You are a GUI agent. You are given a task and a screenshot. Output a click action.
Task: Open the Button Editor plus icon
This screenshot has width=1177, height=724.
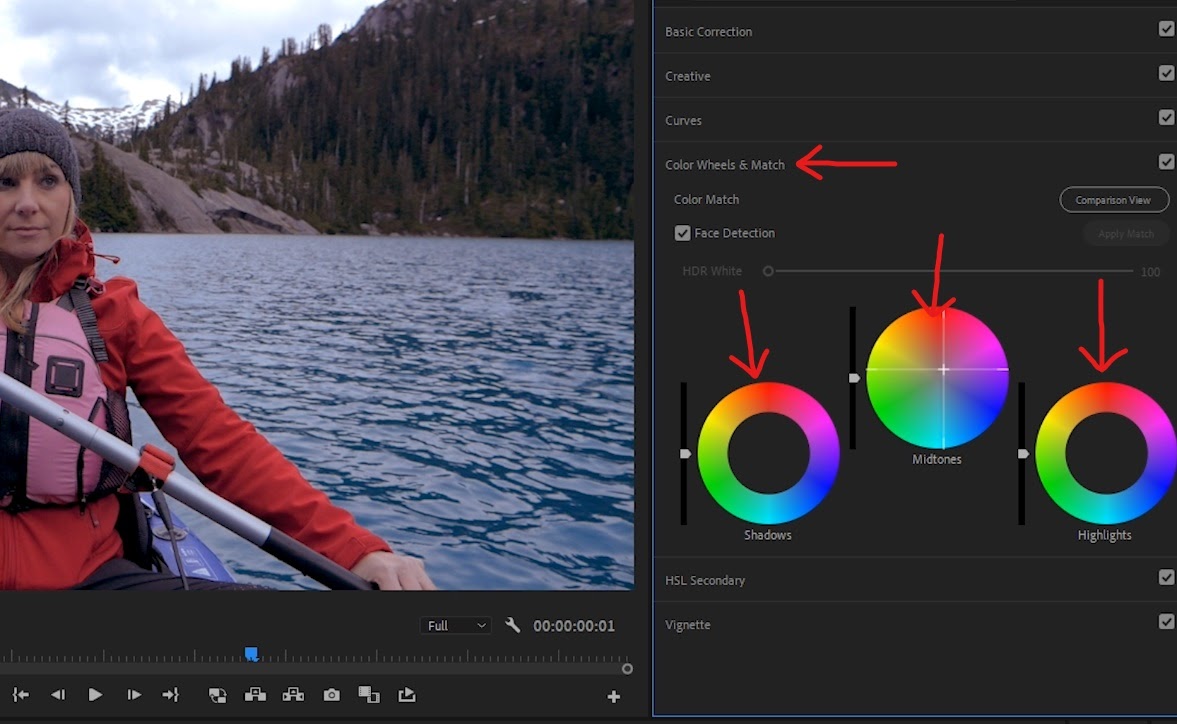click(x=613, y=697)
